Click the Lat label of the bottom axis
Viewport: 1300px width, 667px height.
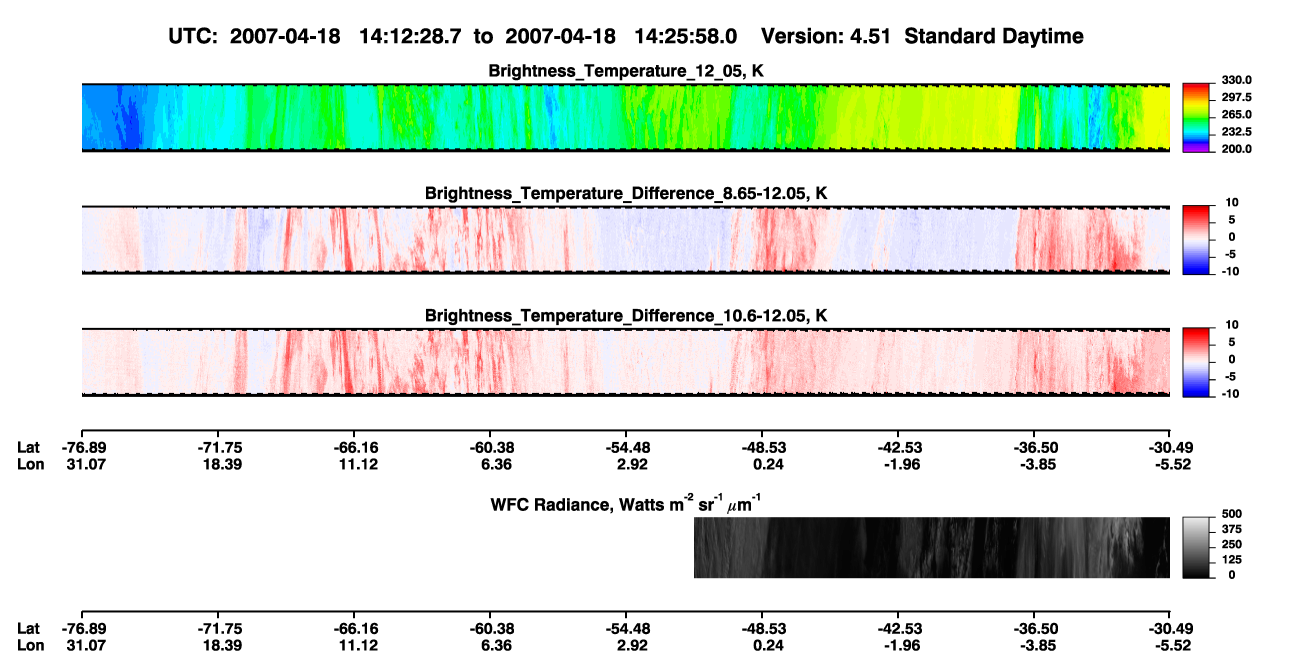29,629
